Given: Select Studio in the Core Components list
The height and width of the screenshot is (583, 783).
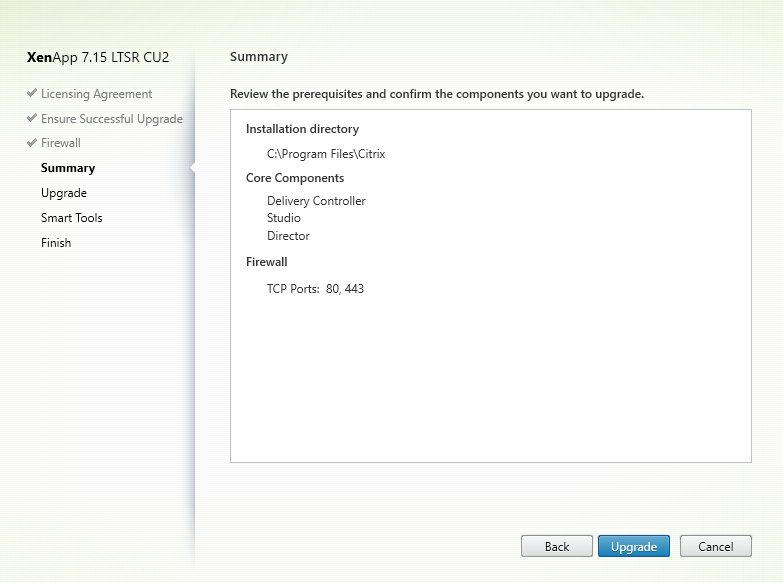Looking at the screenshot, I should pyautogui.click(x=284, y=218).
